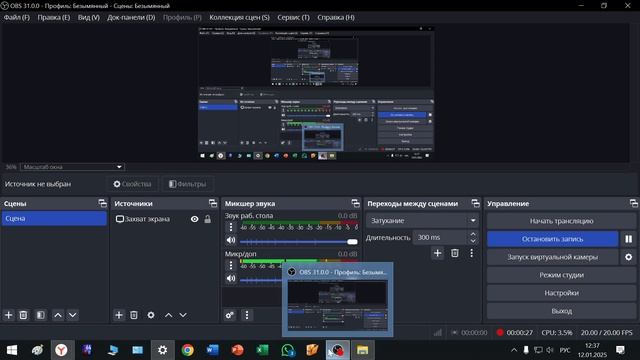
Task: Open Yandex Browser from taskbar
Action: [x=61, y=350]
